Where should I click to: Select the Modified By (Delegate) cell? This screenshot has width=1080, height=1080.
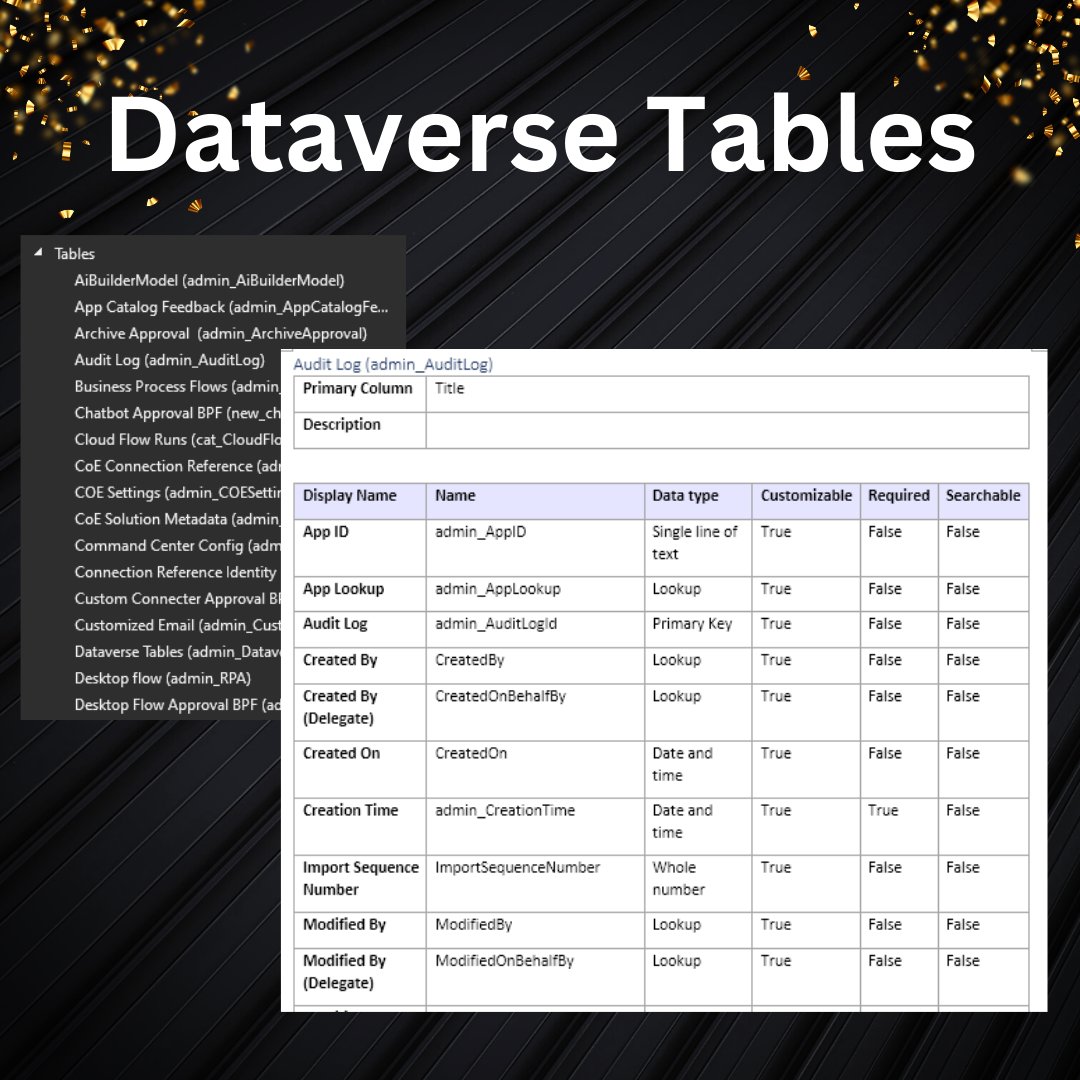point(360,977)
